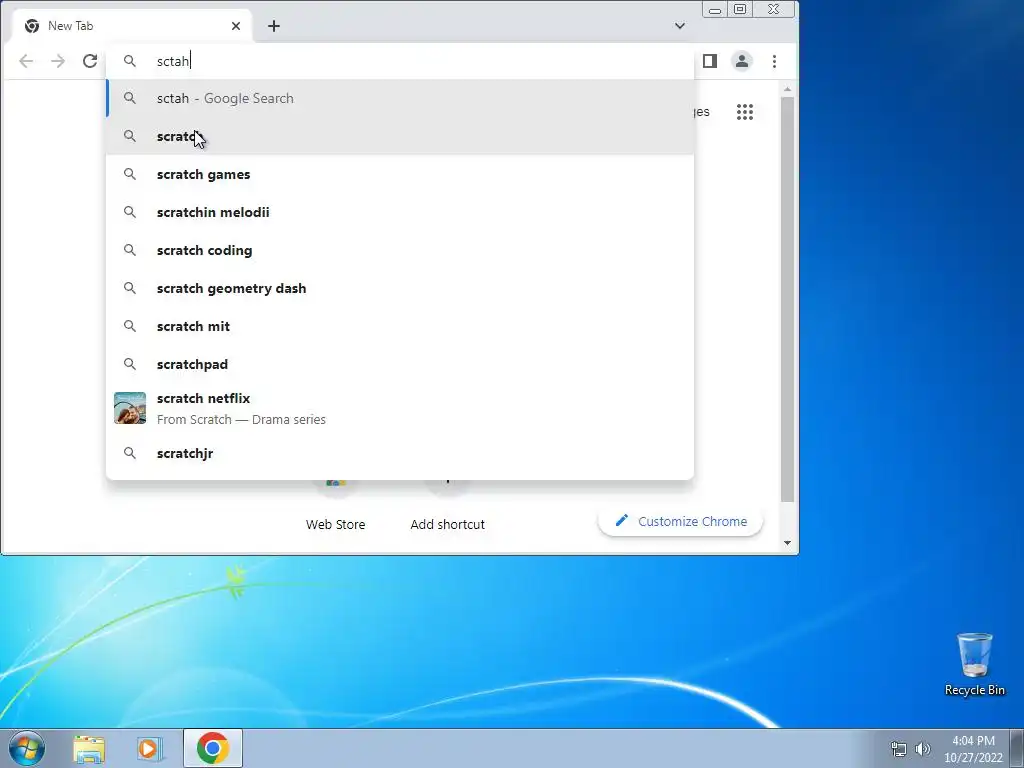
Task: Select the 'scratchpad' suggestion
Action: [x=400, y=364]
